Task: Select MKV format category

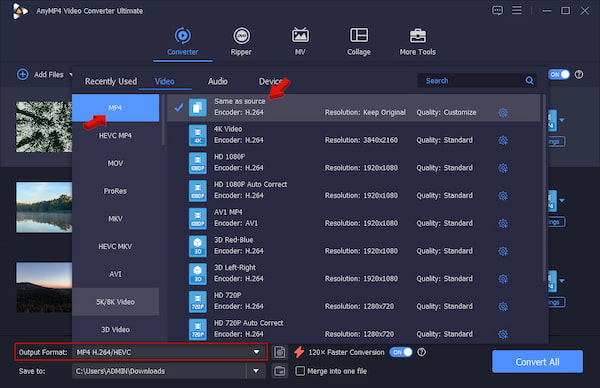Action: click(x=116, y=218)
